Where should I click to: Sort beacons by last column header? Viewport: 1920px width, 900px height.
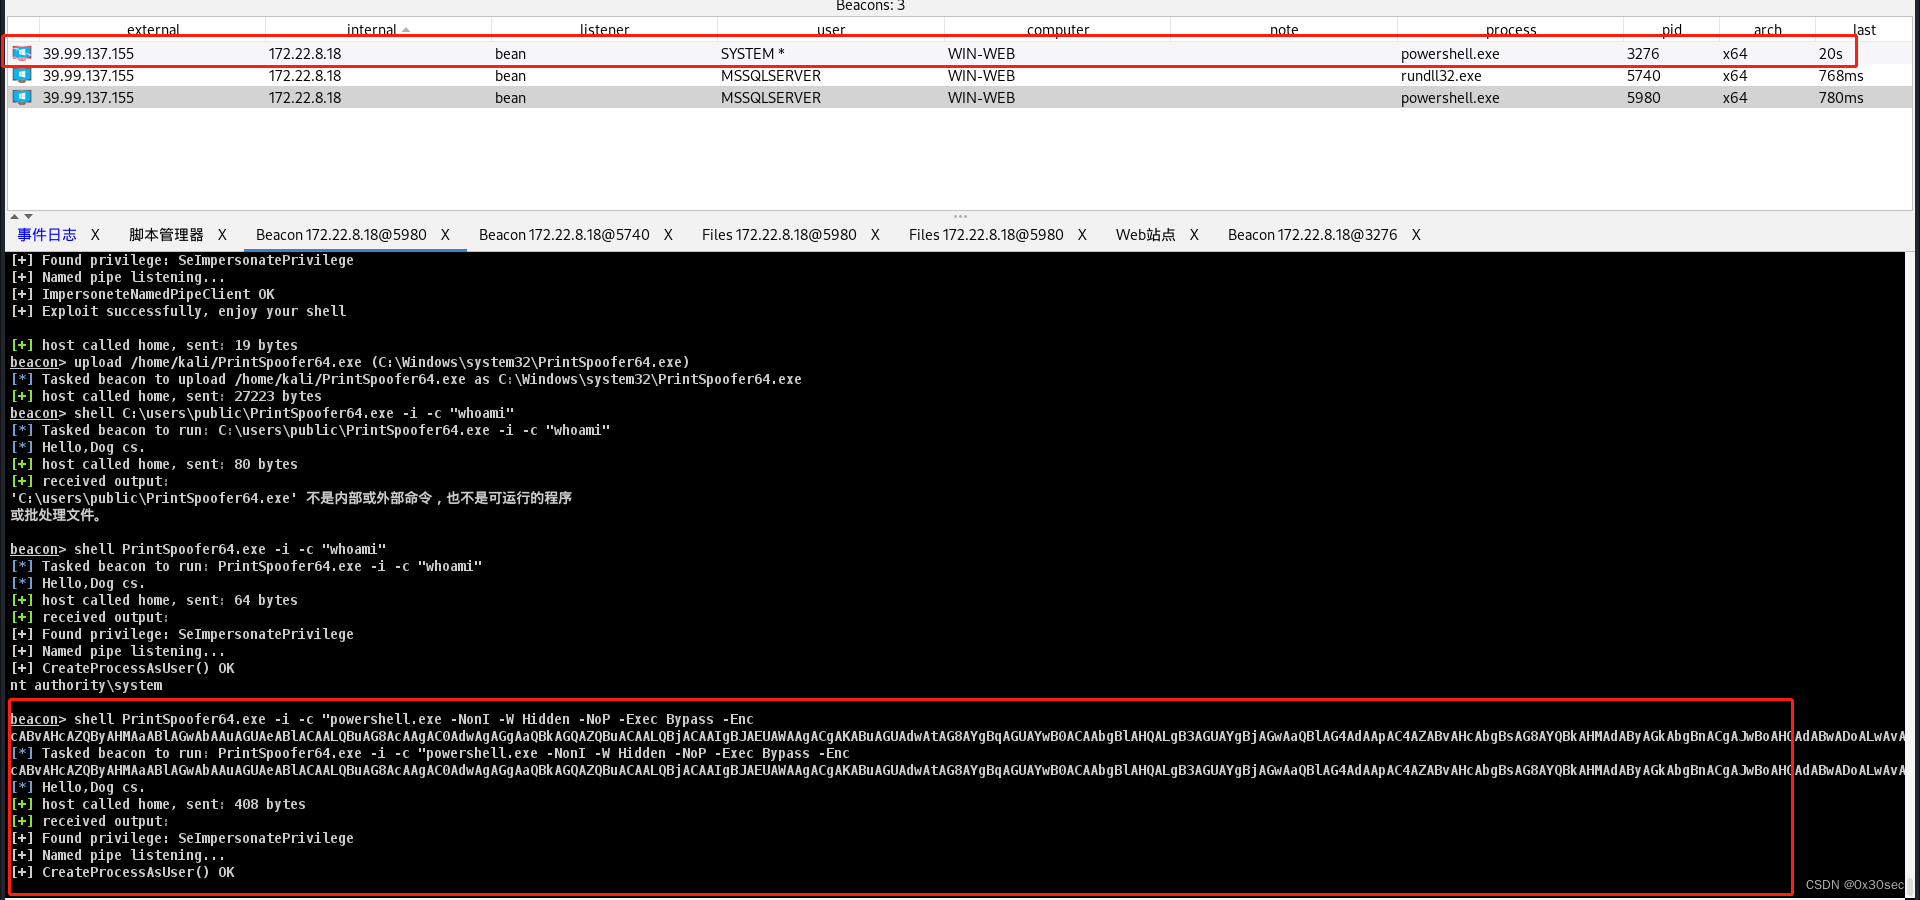click(1864, 30)
